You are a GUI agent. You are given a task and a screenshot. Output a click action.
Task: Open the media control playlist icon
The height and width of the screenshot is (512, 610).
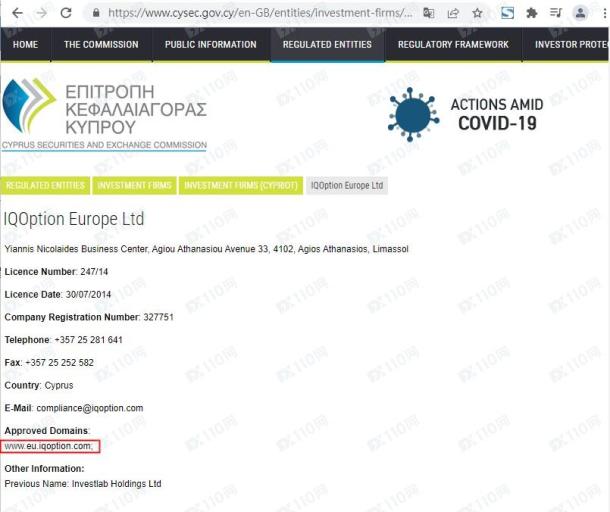pos(556,13)
